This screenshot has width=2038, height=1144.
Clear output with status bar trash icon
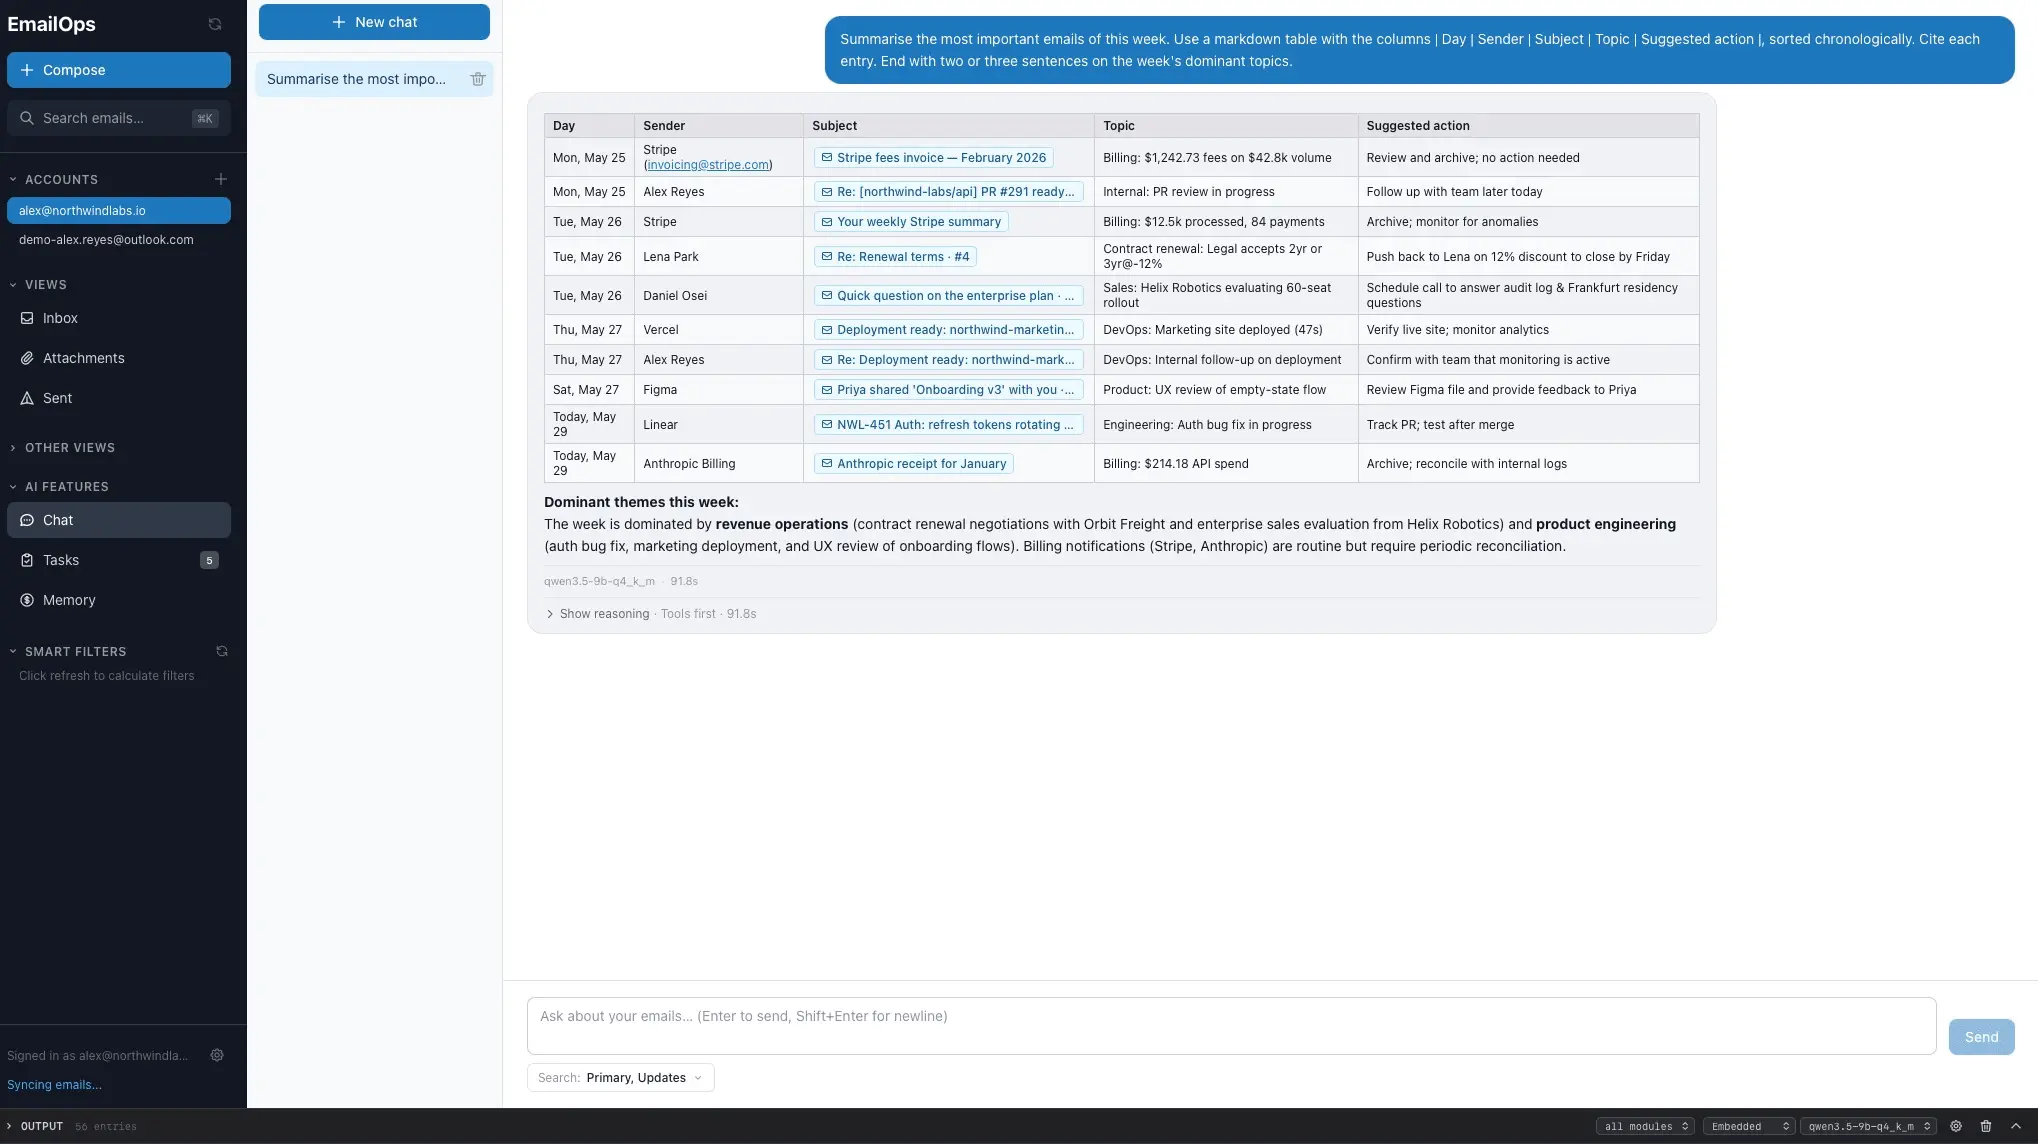(x=1986, y=1126)
